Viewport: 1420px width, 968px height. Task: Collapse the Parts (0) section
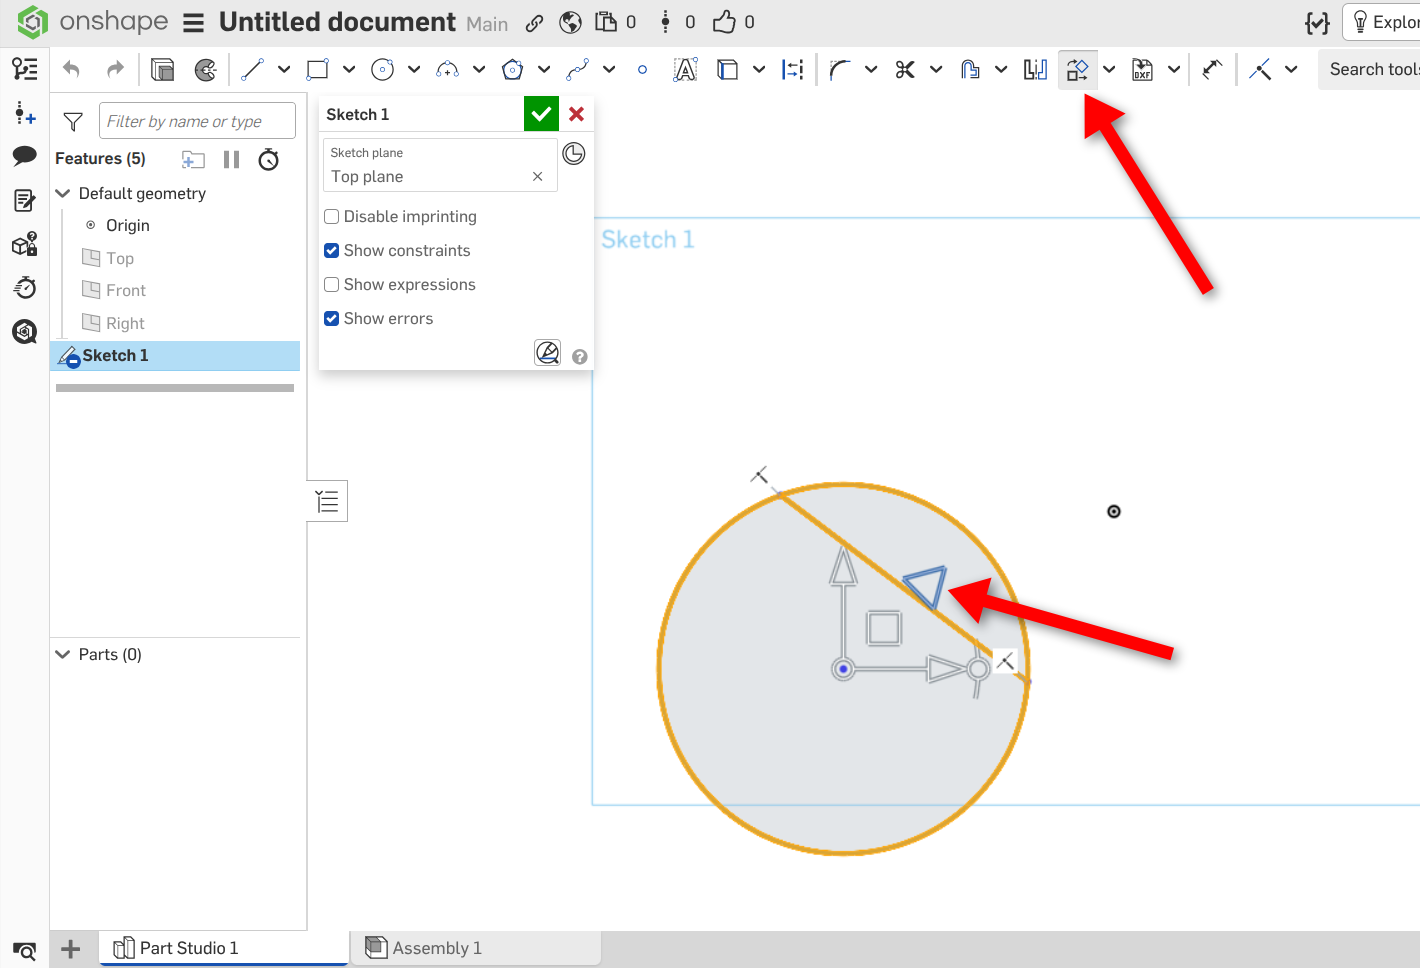[x=63, y=654]
